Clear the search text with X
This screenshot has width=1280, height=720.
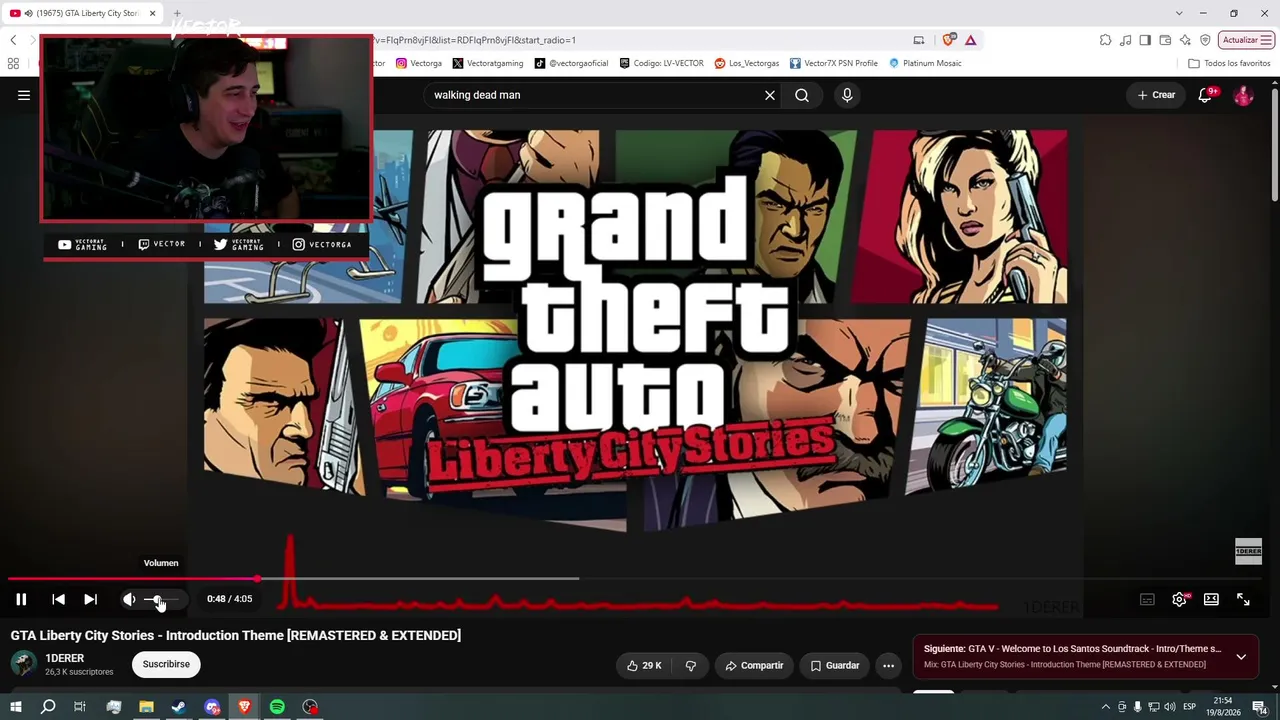[x=770, y=95]
